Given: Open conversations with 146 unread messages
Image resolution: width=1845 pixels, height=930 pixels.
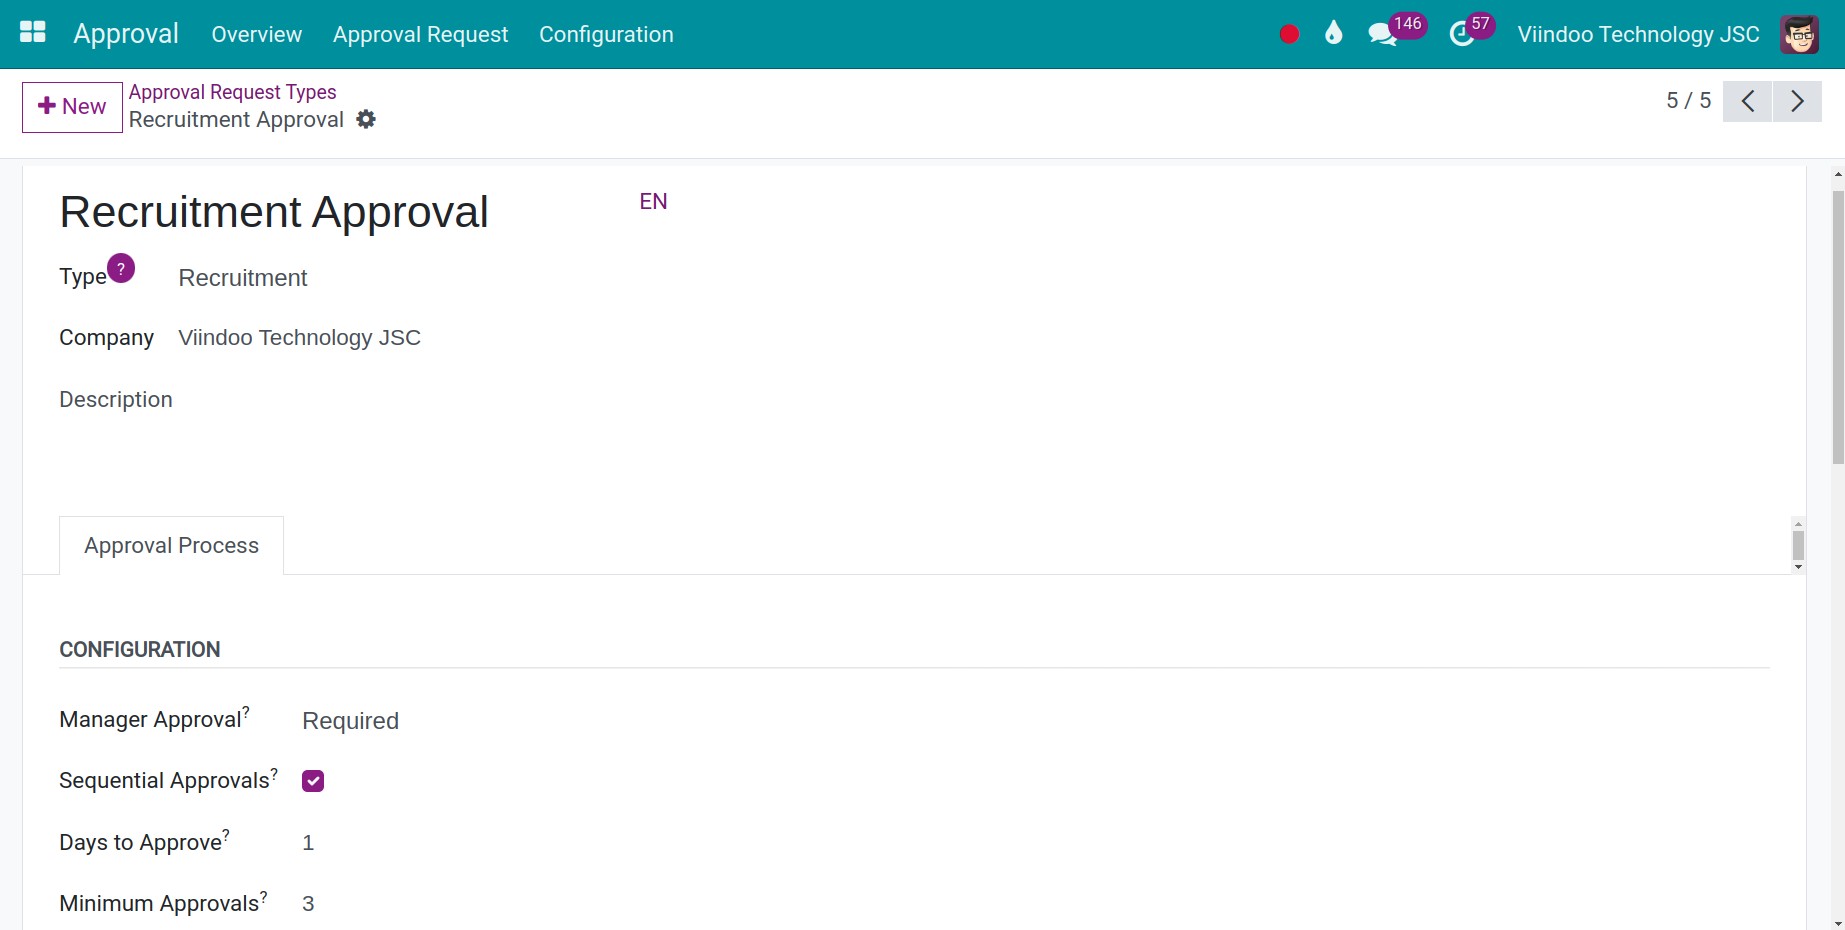Looking at the screenshot, I should [1396, 30].
